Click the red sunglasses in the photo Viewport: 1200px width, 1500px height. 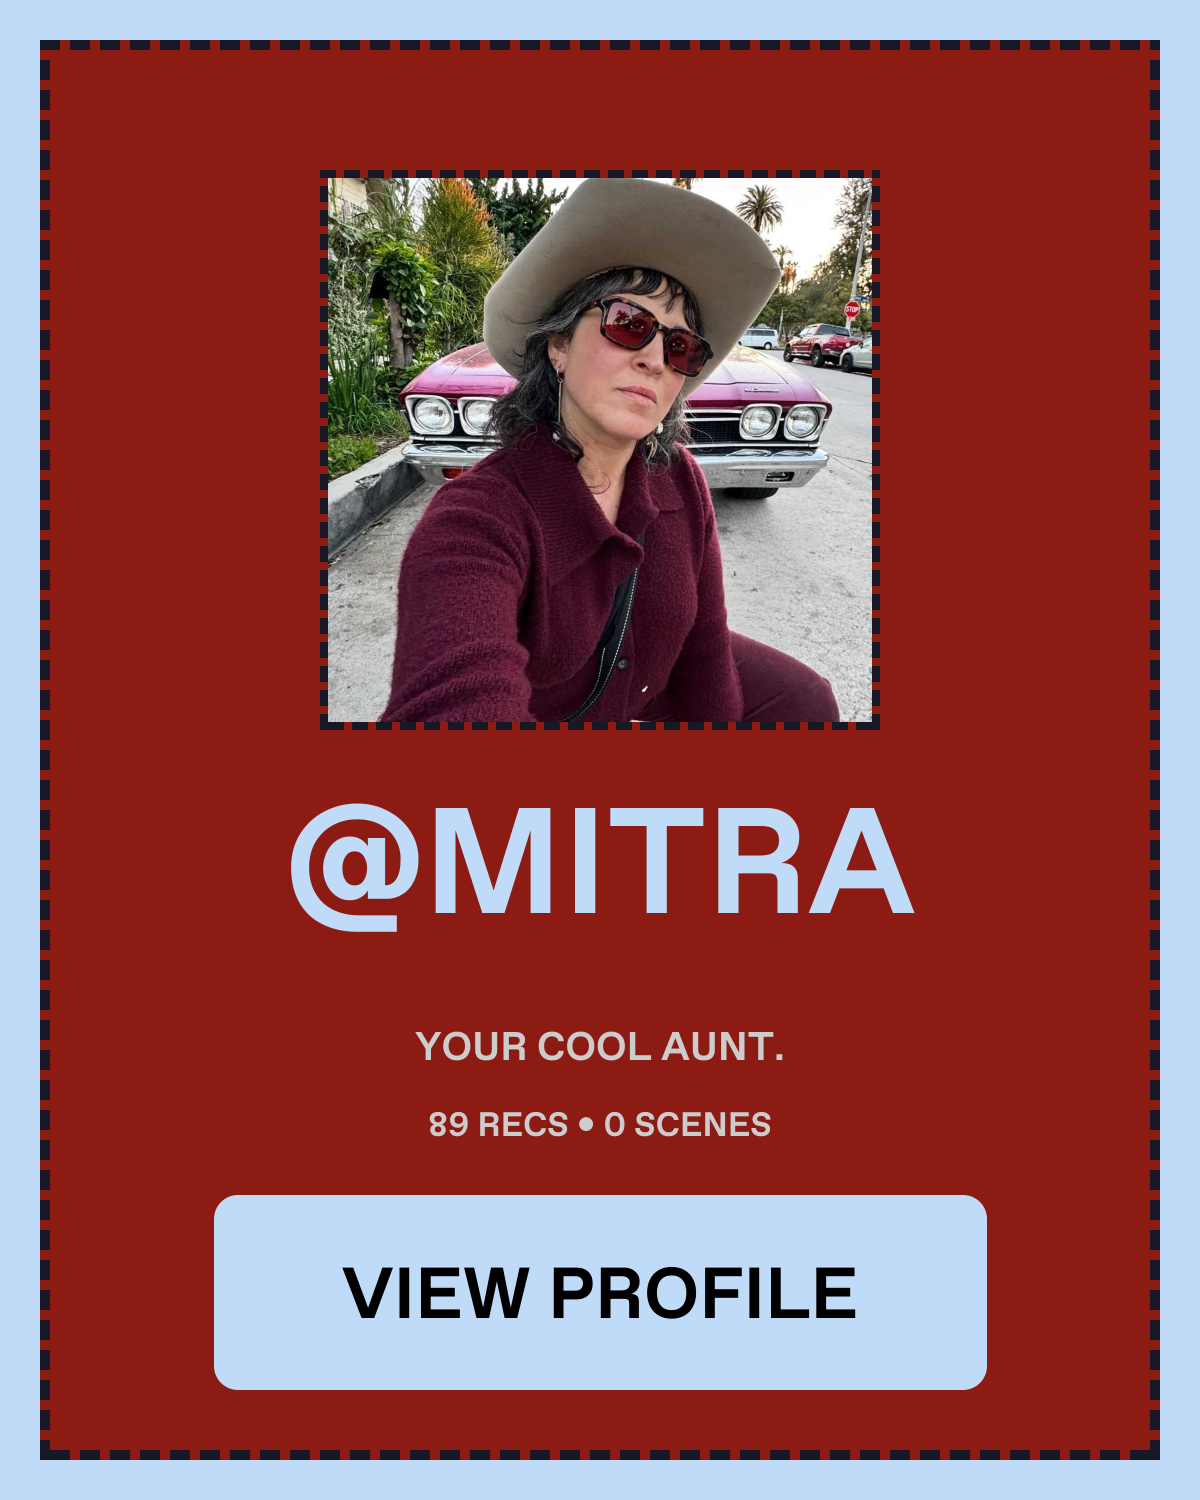pos(650,333)
